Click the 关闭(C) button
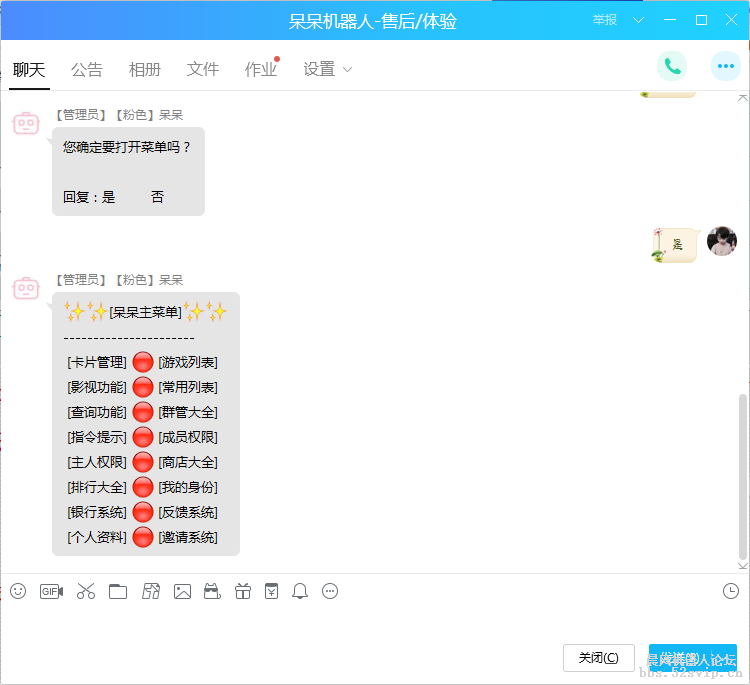 coord(598,658)
